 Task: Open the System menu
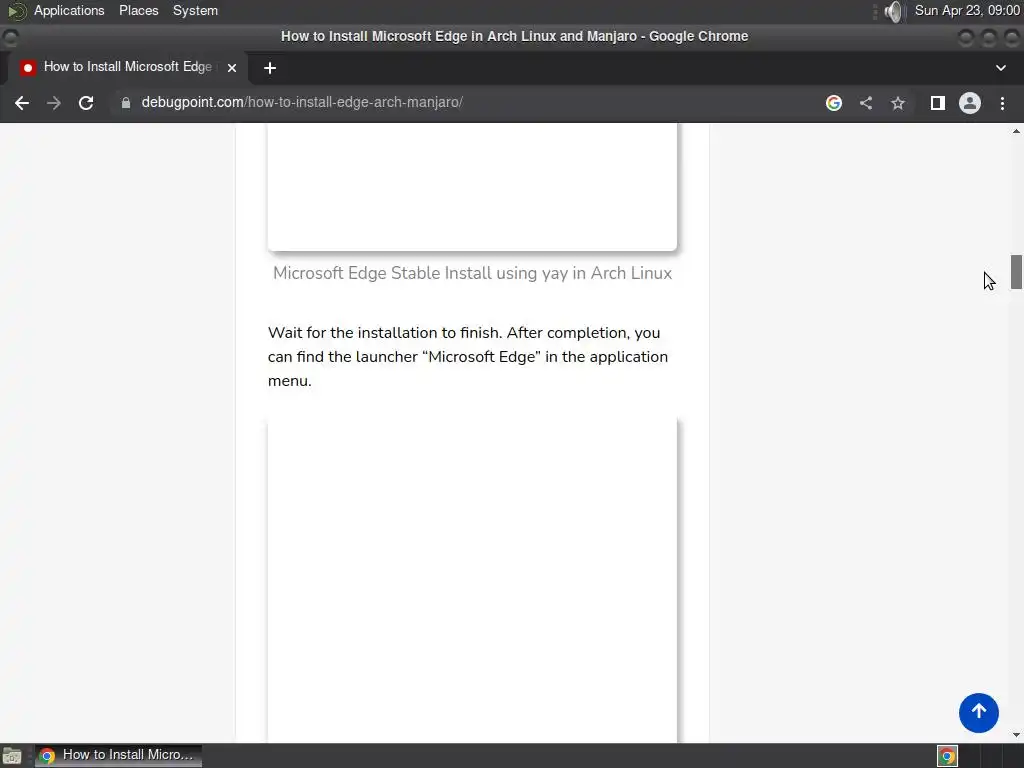click(x=195, y=10)
